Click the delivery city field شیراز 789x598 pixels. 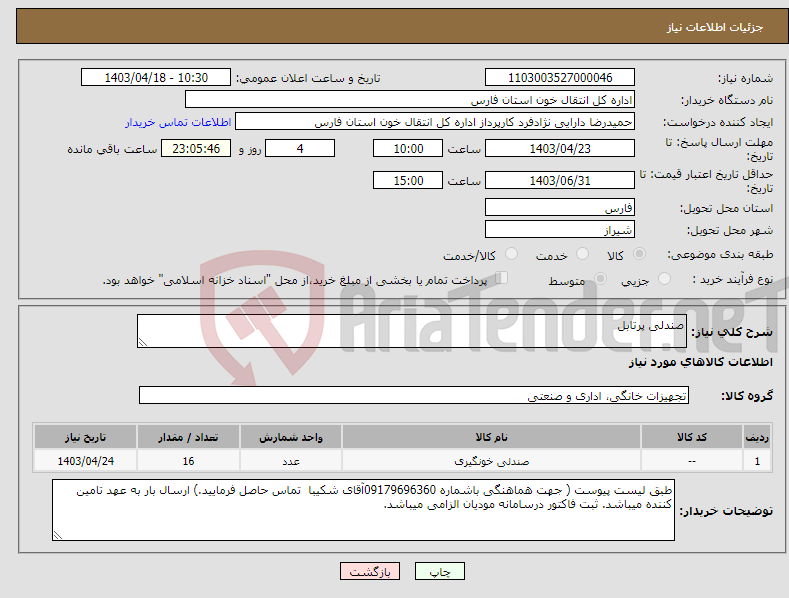pos(560,230)
